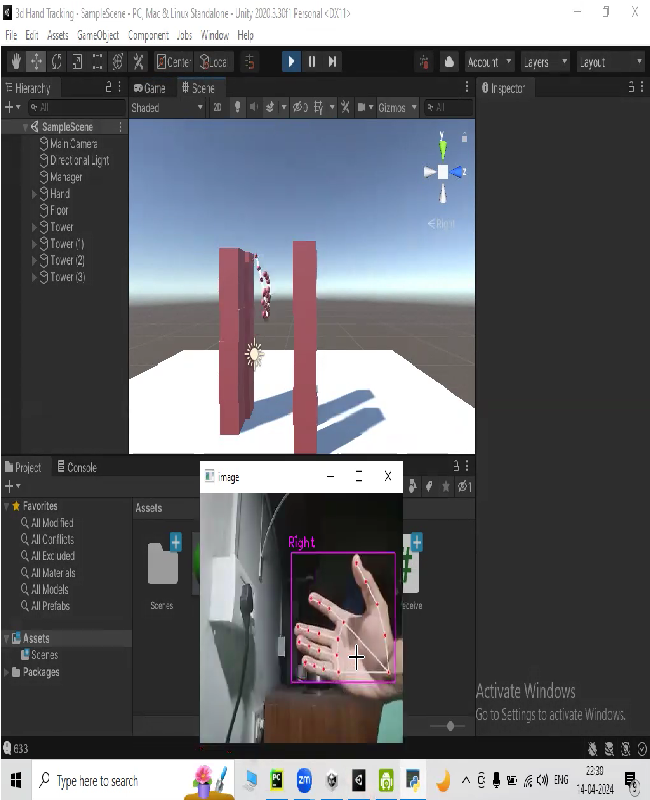Screen dimensions: 650x800
Task: Toggle 2D view in Scene
Action: pyautogui.click(x=217, y=108)
